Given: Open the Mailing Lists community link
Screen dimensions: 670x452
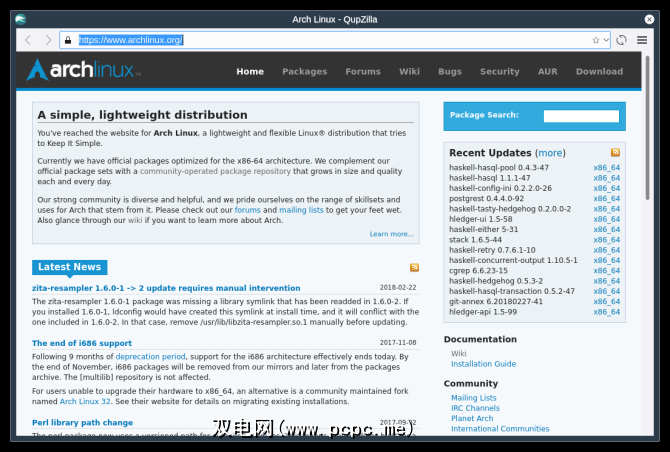Looking at the screenshot, I should pos(473,398).
